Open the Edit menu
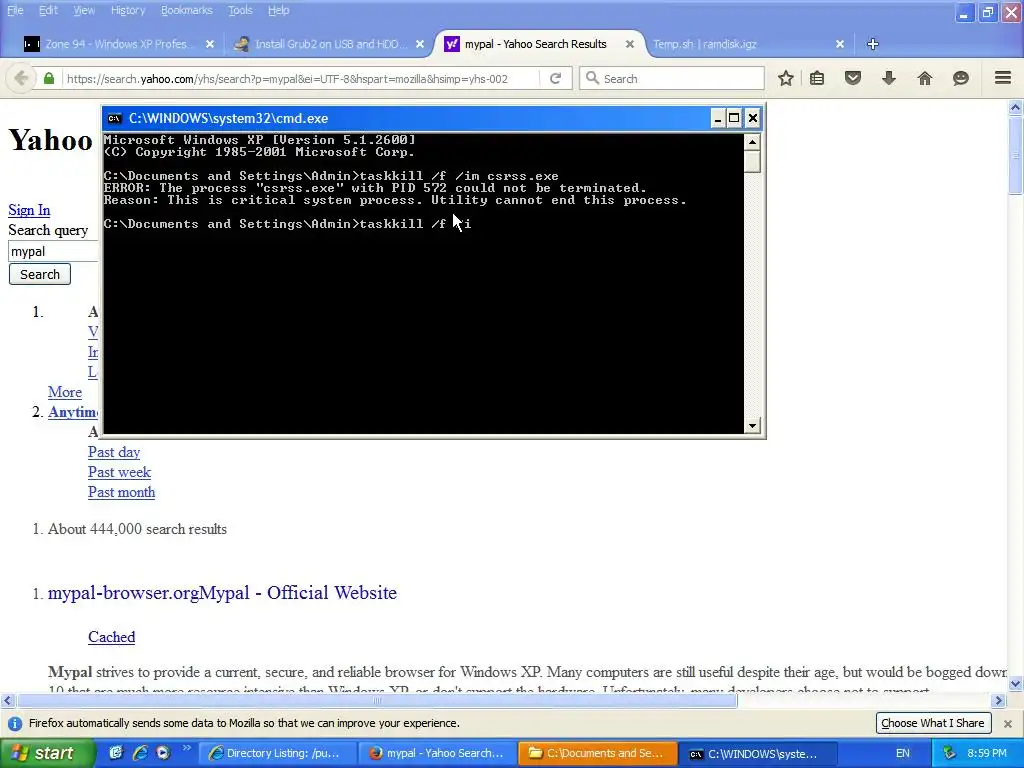 coord(48,10)
